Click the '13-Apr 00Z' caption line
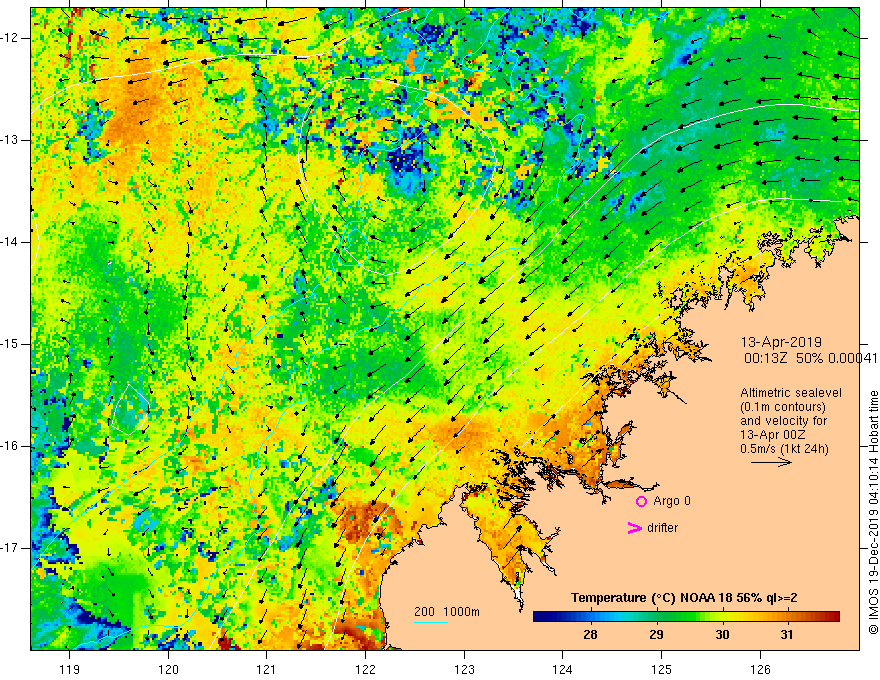This screenshot has width=880, height=680. (771, 435)
